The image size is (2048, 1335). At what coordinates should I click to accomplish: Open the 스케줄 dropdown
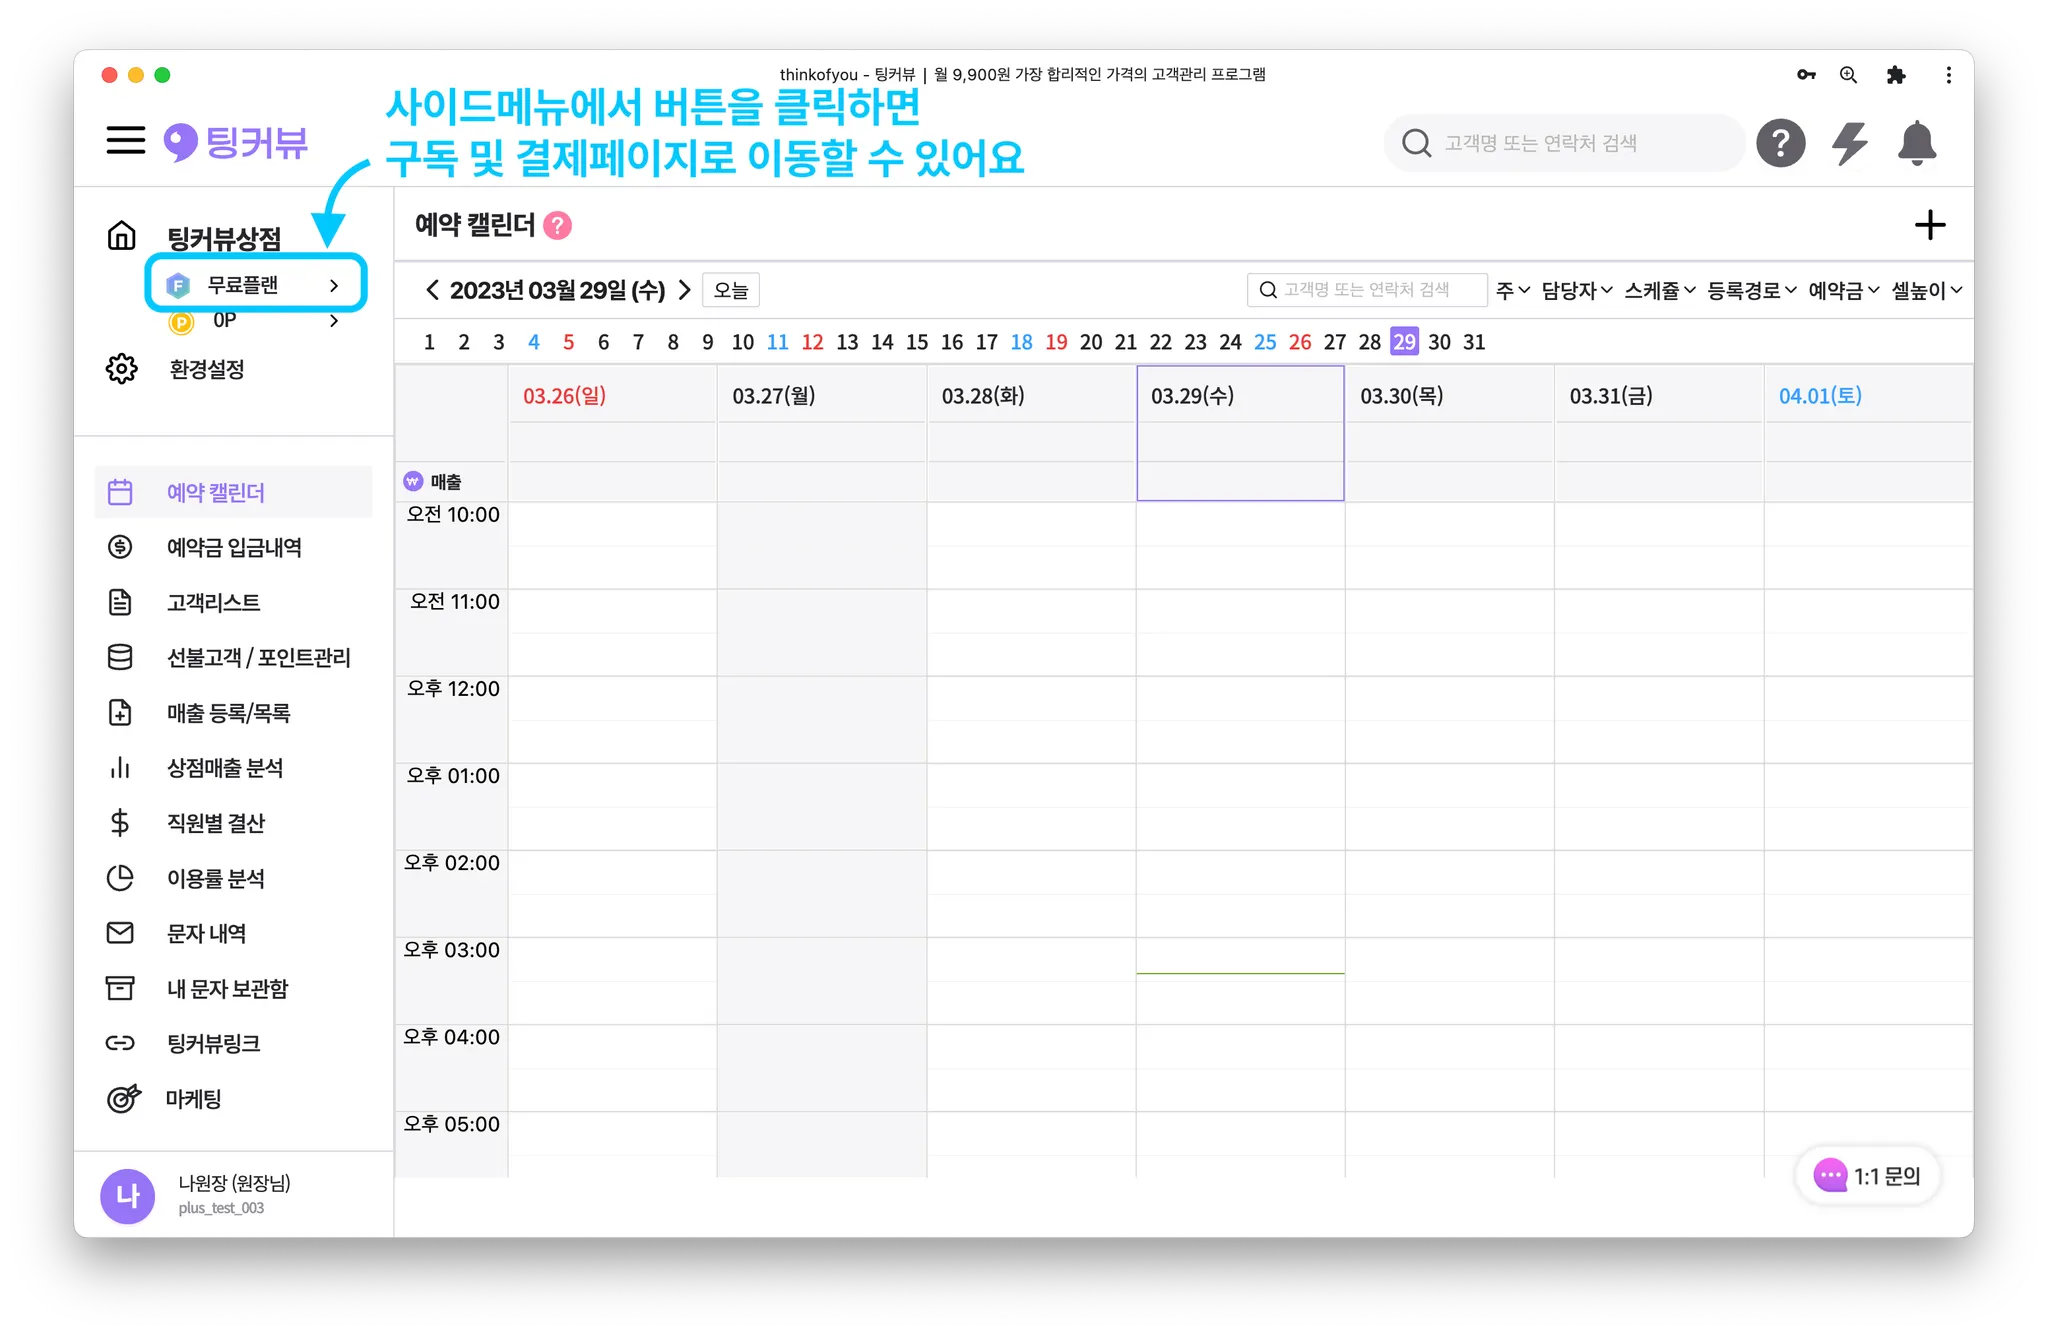[x=1659, y=290]
